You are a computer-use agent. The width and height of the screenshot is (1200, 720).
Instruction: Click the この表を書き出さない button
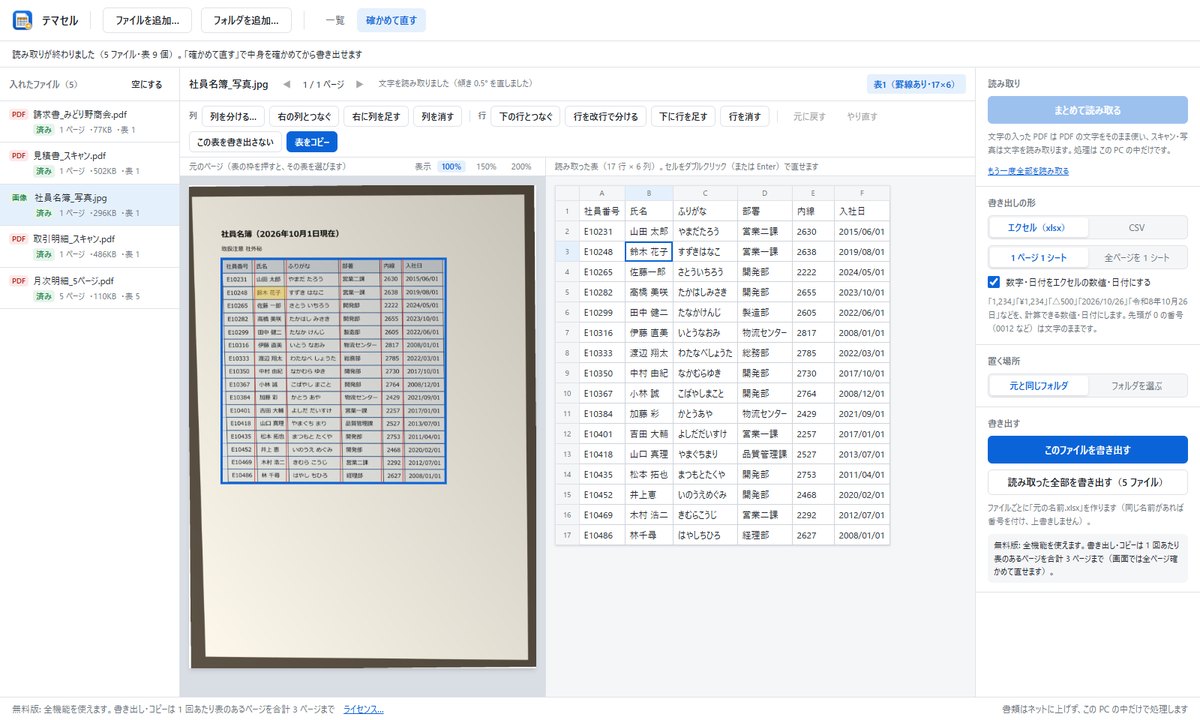click(x=234, y=142)
